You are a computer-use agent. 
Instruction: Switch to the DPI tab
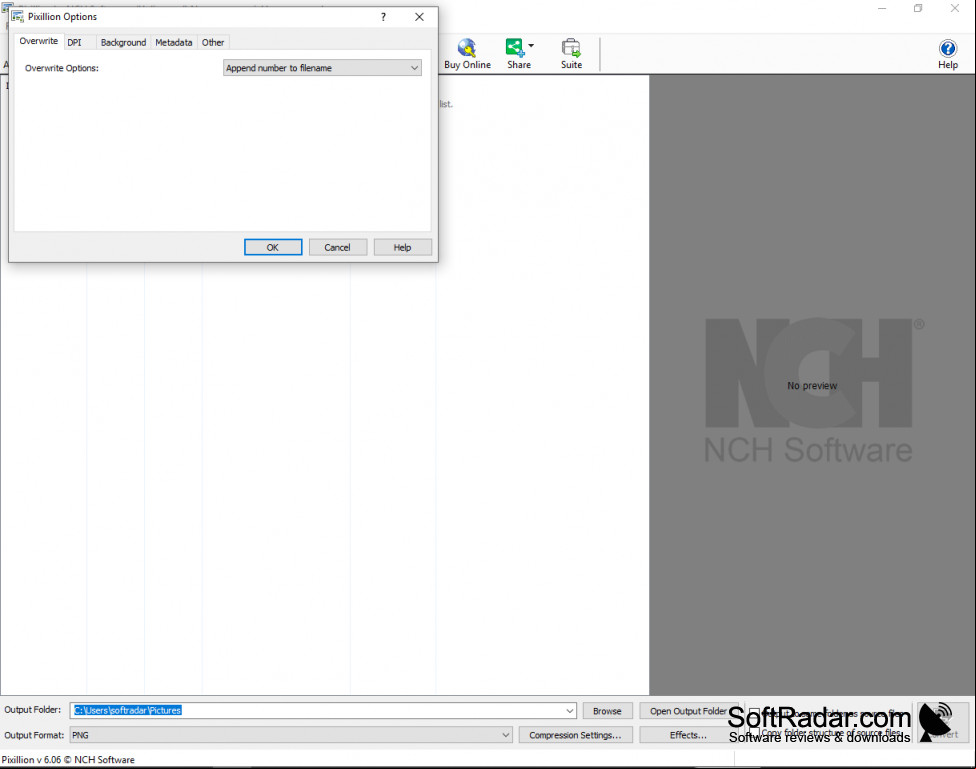(74, 42)
